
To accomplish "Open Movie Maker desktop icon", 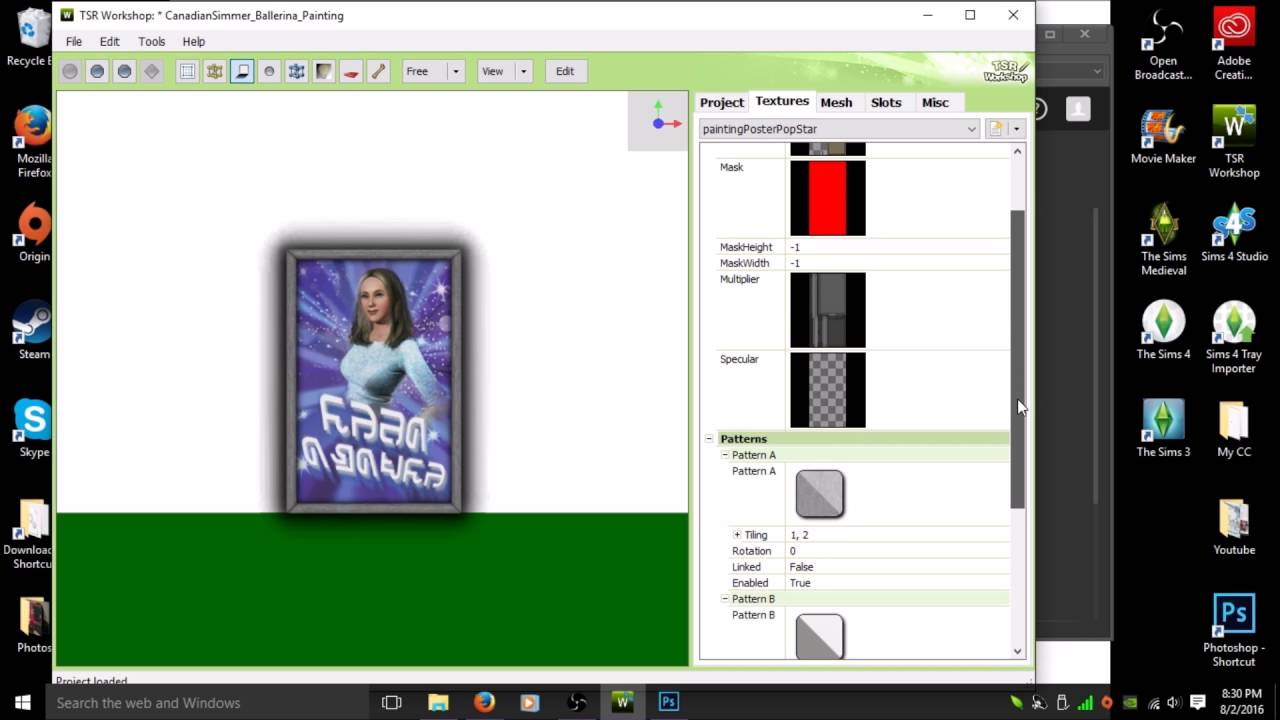I will (1164, 135).
